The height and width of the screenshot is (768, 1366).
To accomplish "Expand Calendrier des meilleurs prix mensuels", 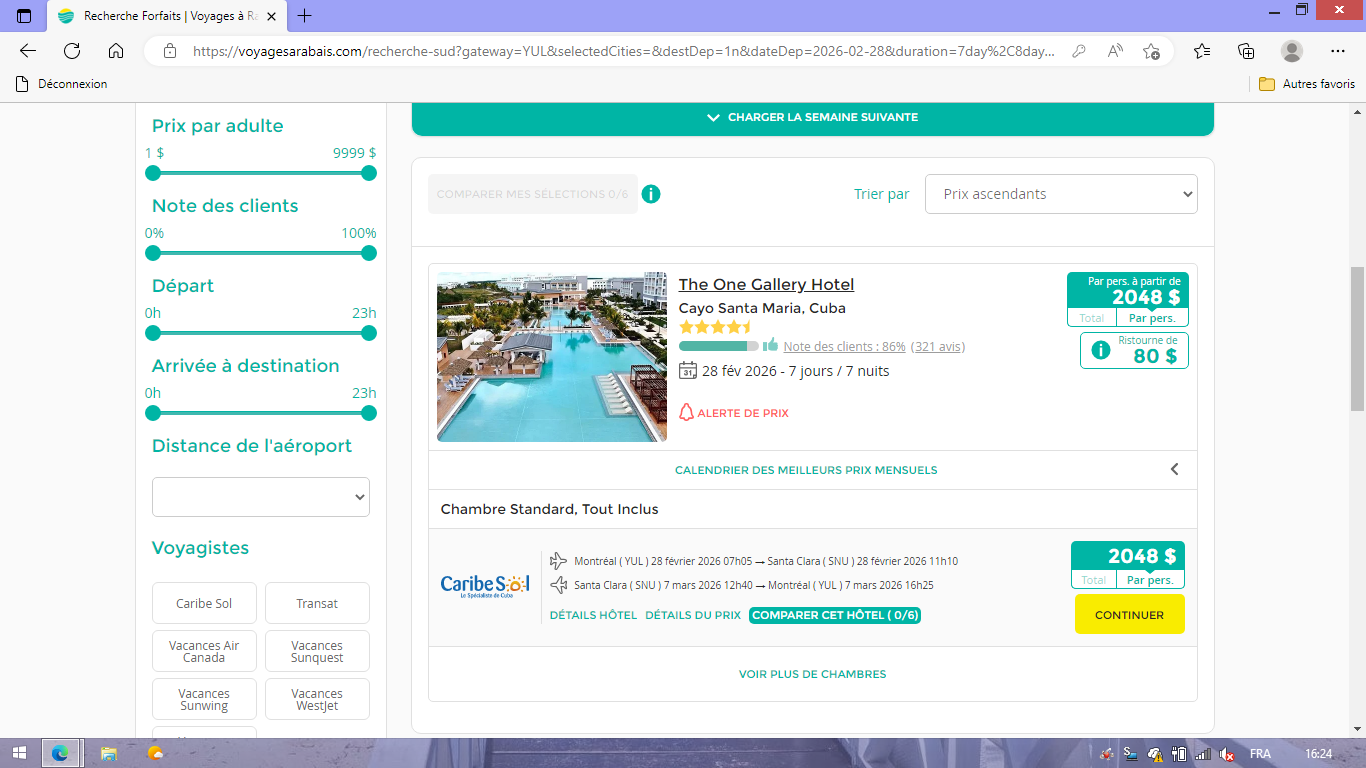I will pyautogui.click(x=806, y=470).
